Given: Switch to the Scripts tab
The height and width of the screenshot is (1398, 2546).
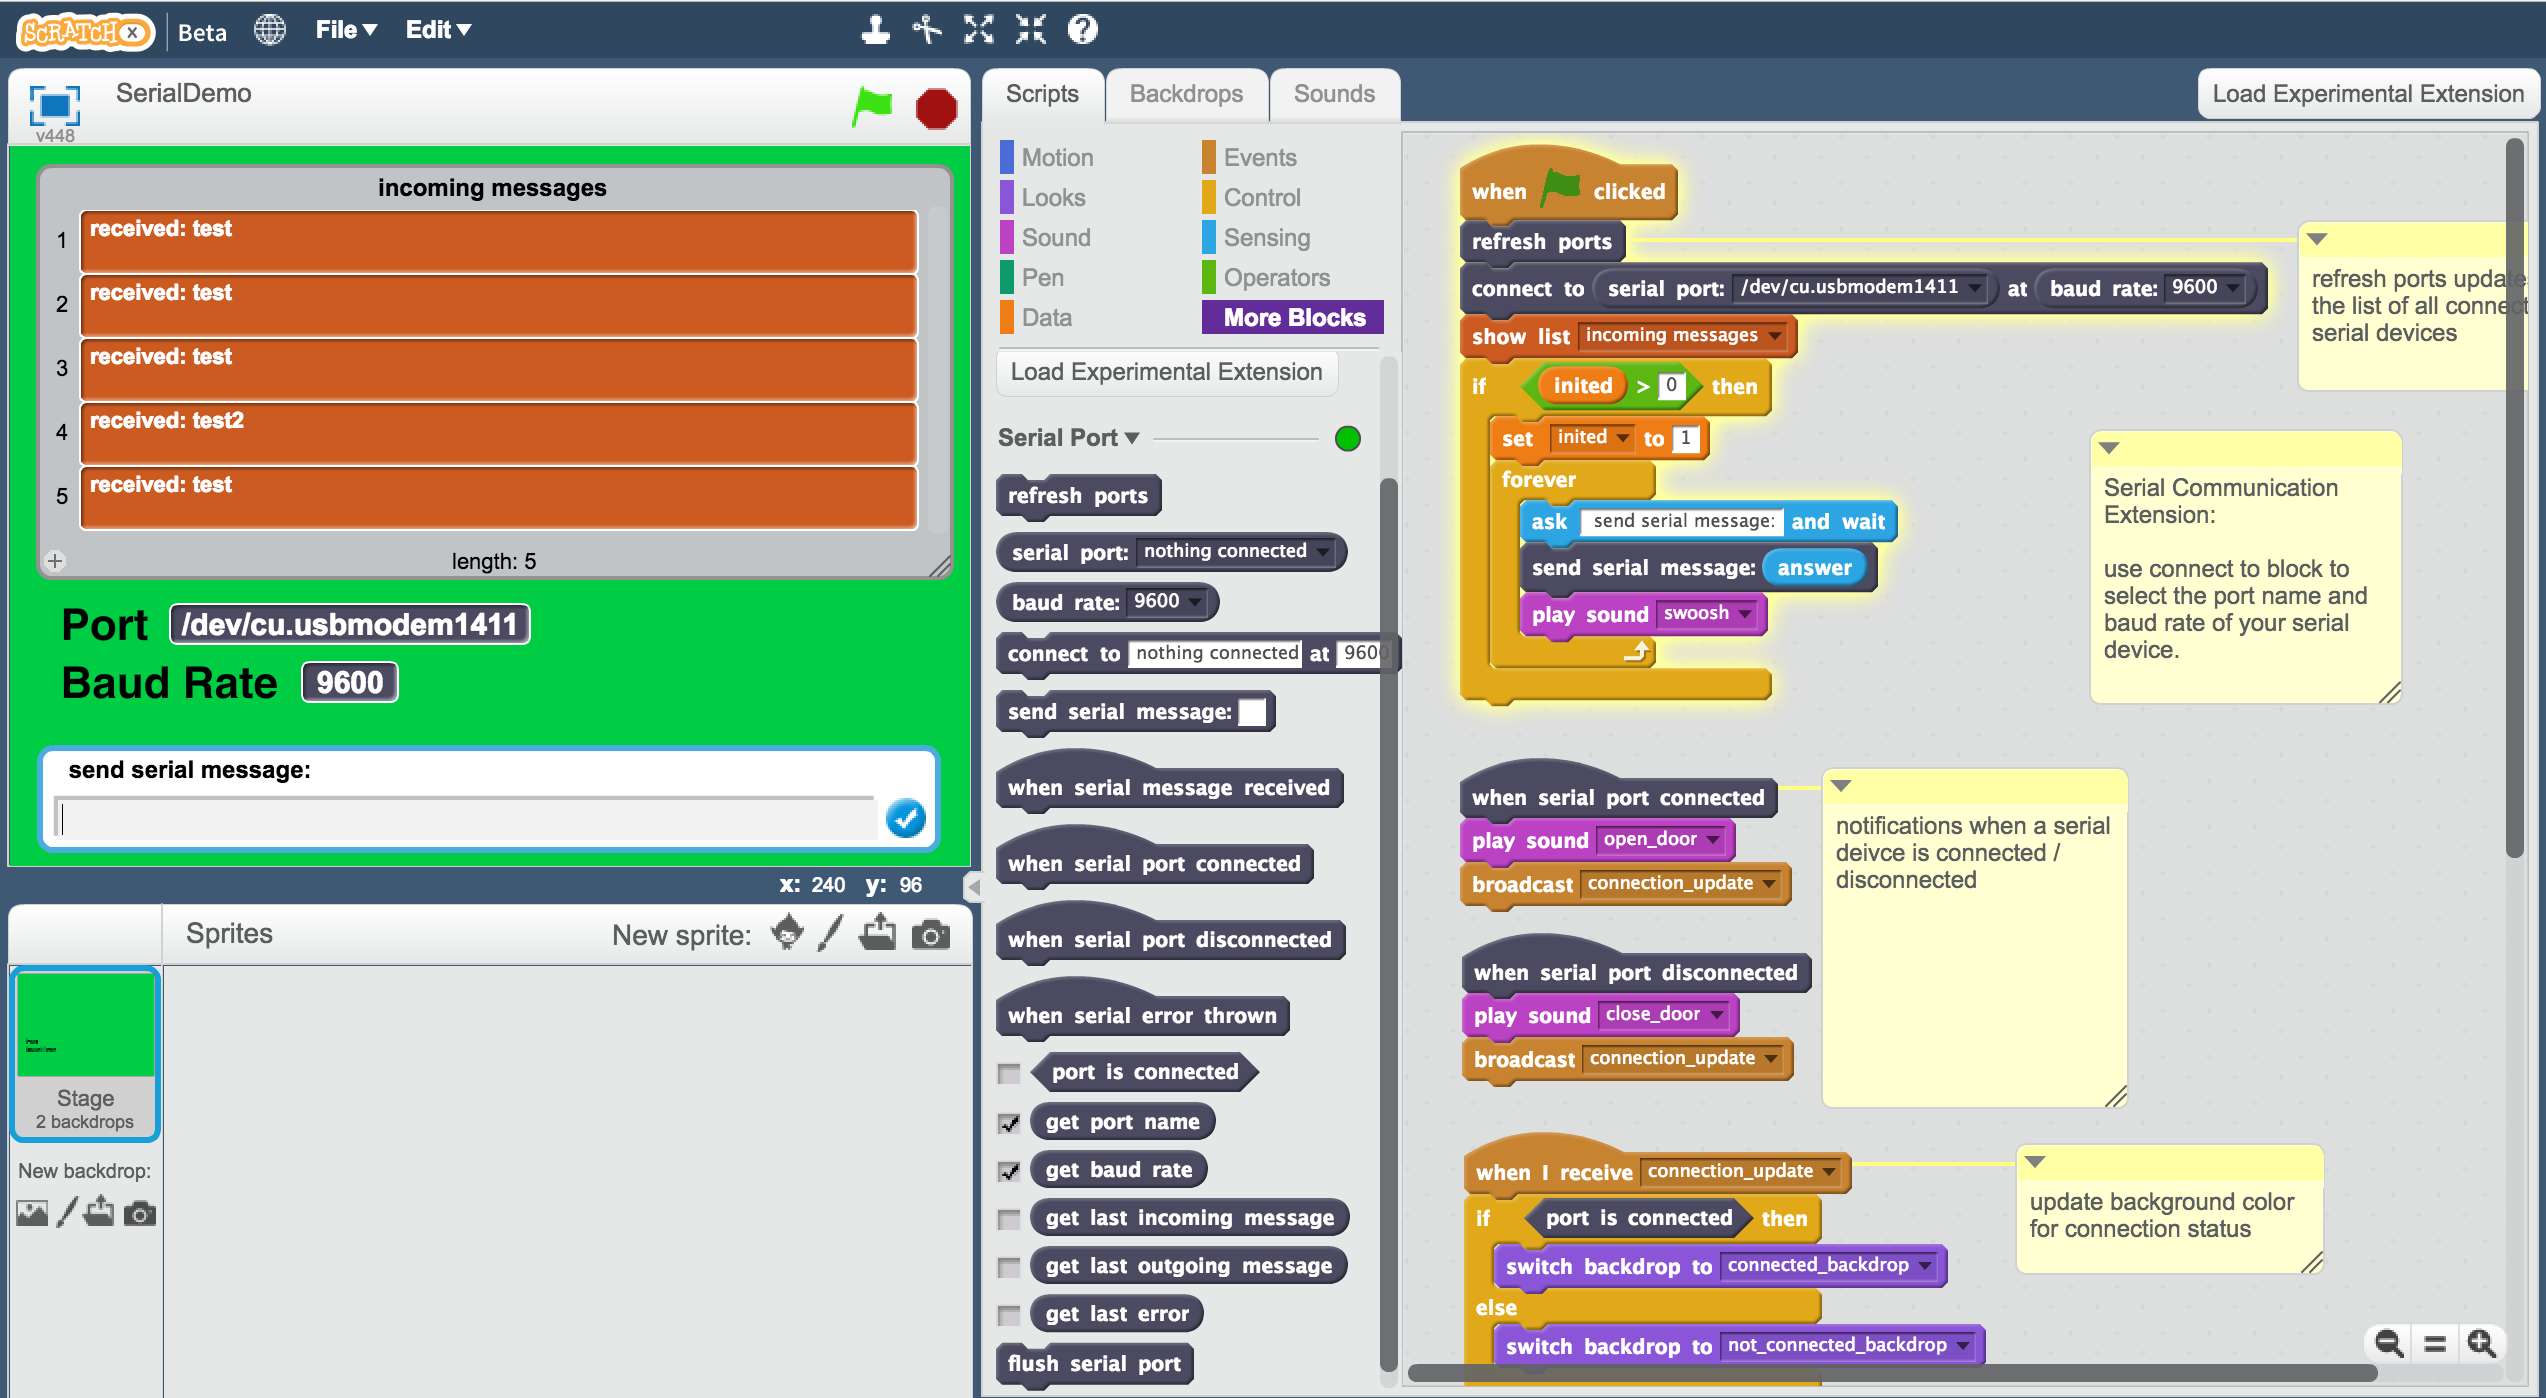Looking at the screenshot, I should point(1042,94).
